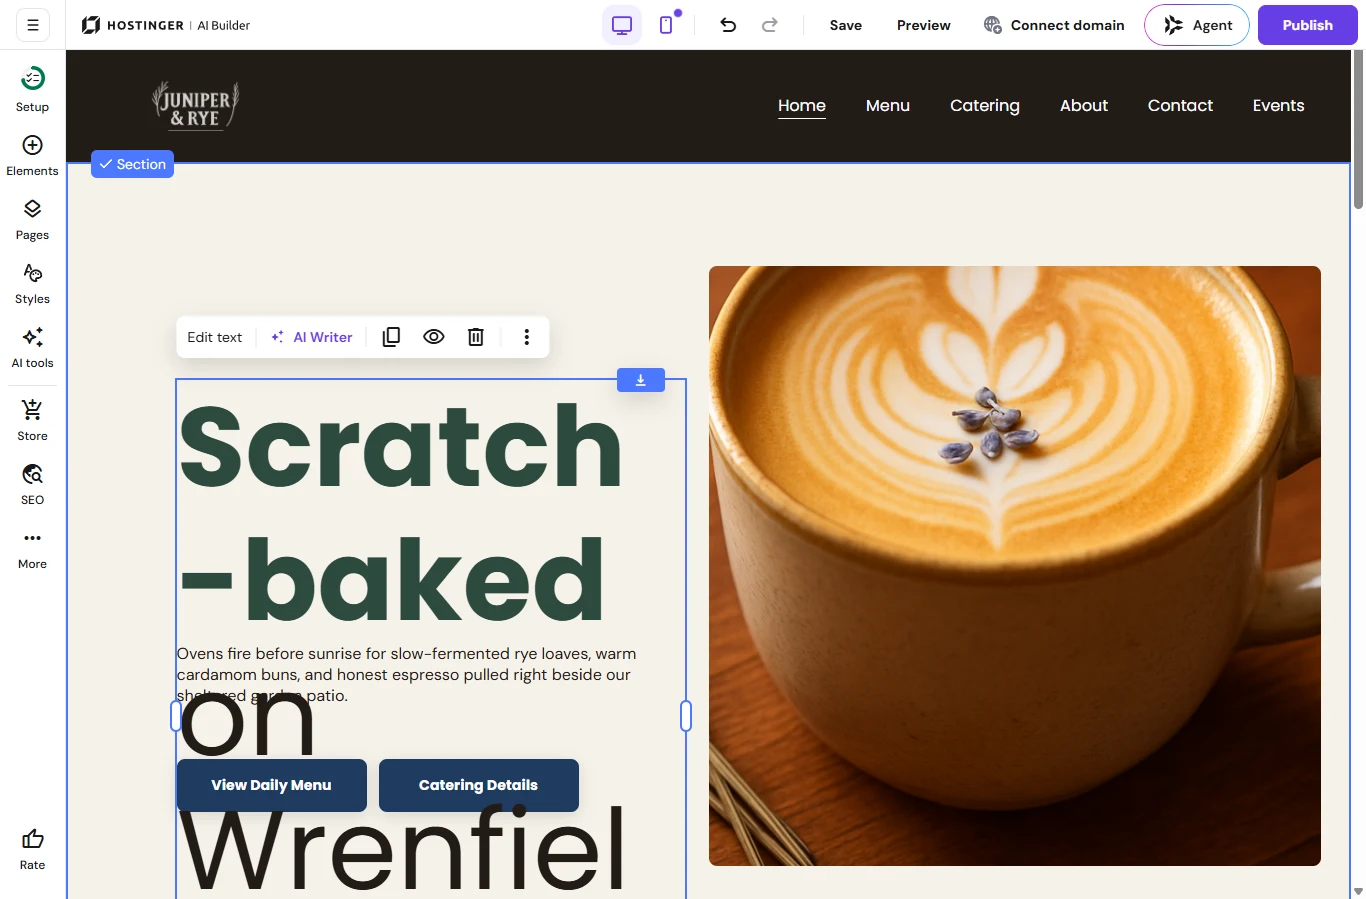This screenshot has height=899, width=1366.
Task: Select the Catering nav link
Action: click(985, 105)
